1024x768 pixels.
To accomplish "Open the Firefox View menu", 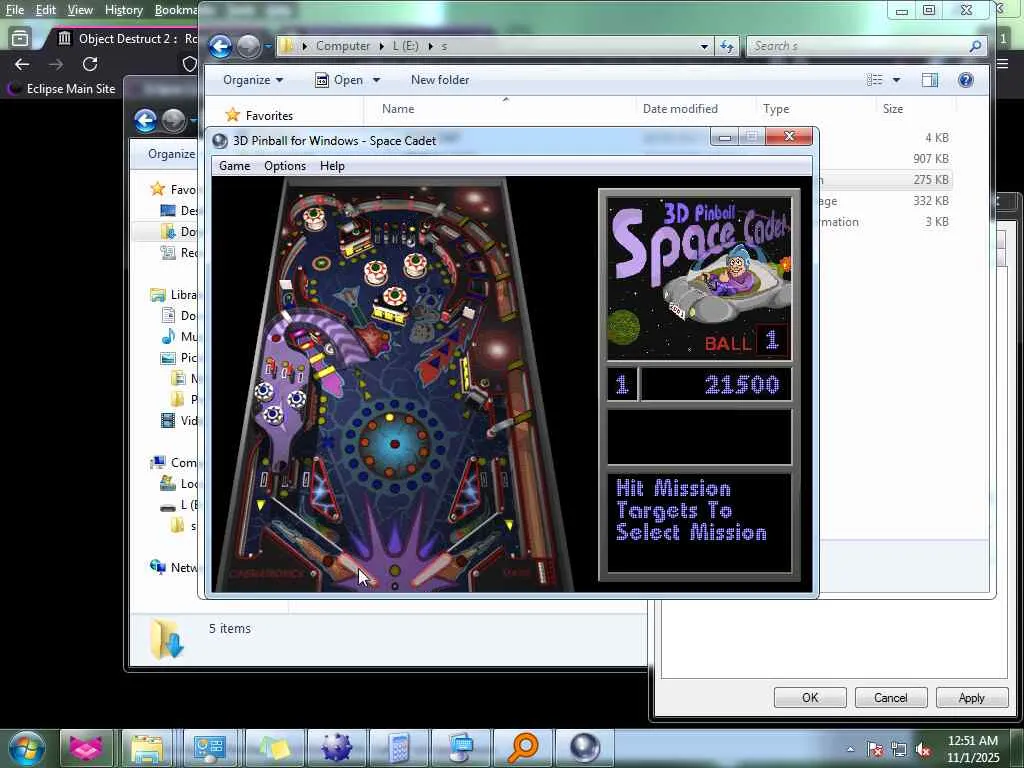I will pyautogui.click(x=80, y=10).
